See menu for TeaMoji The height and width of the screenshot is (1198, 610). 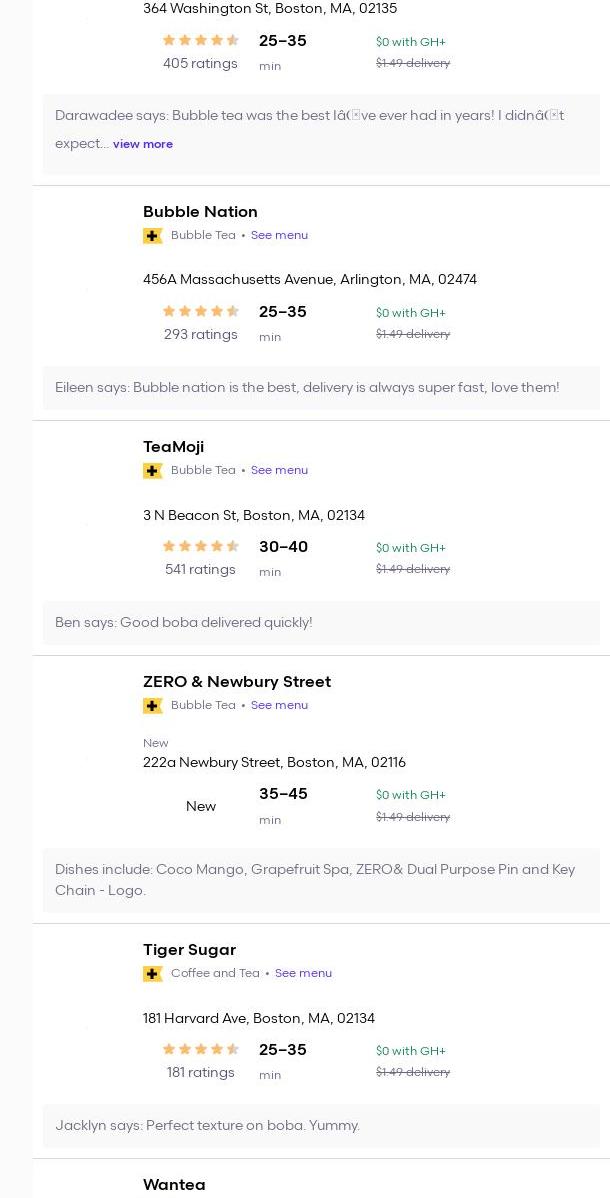tap(279, 471)
